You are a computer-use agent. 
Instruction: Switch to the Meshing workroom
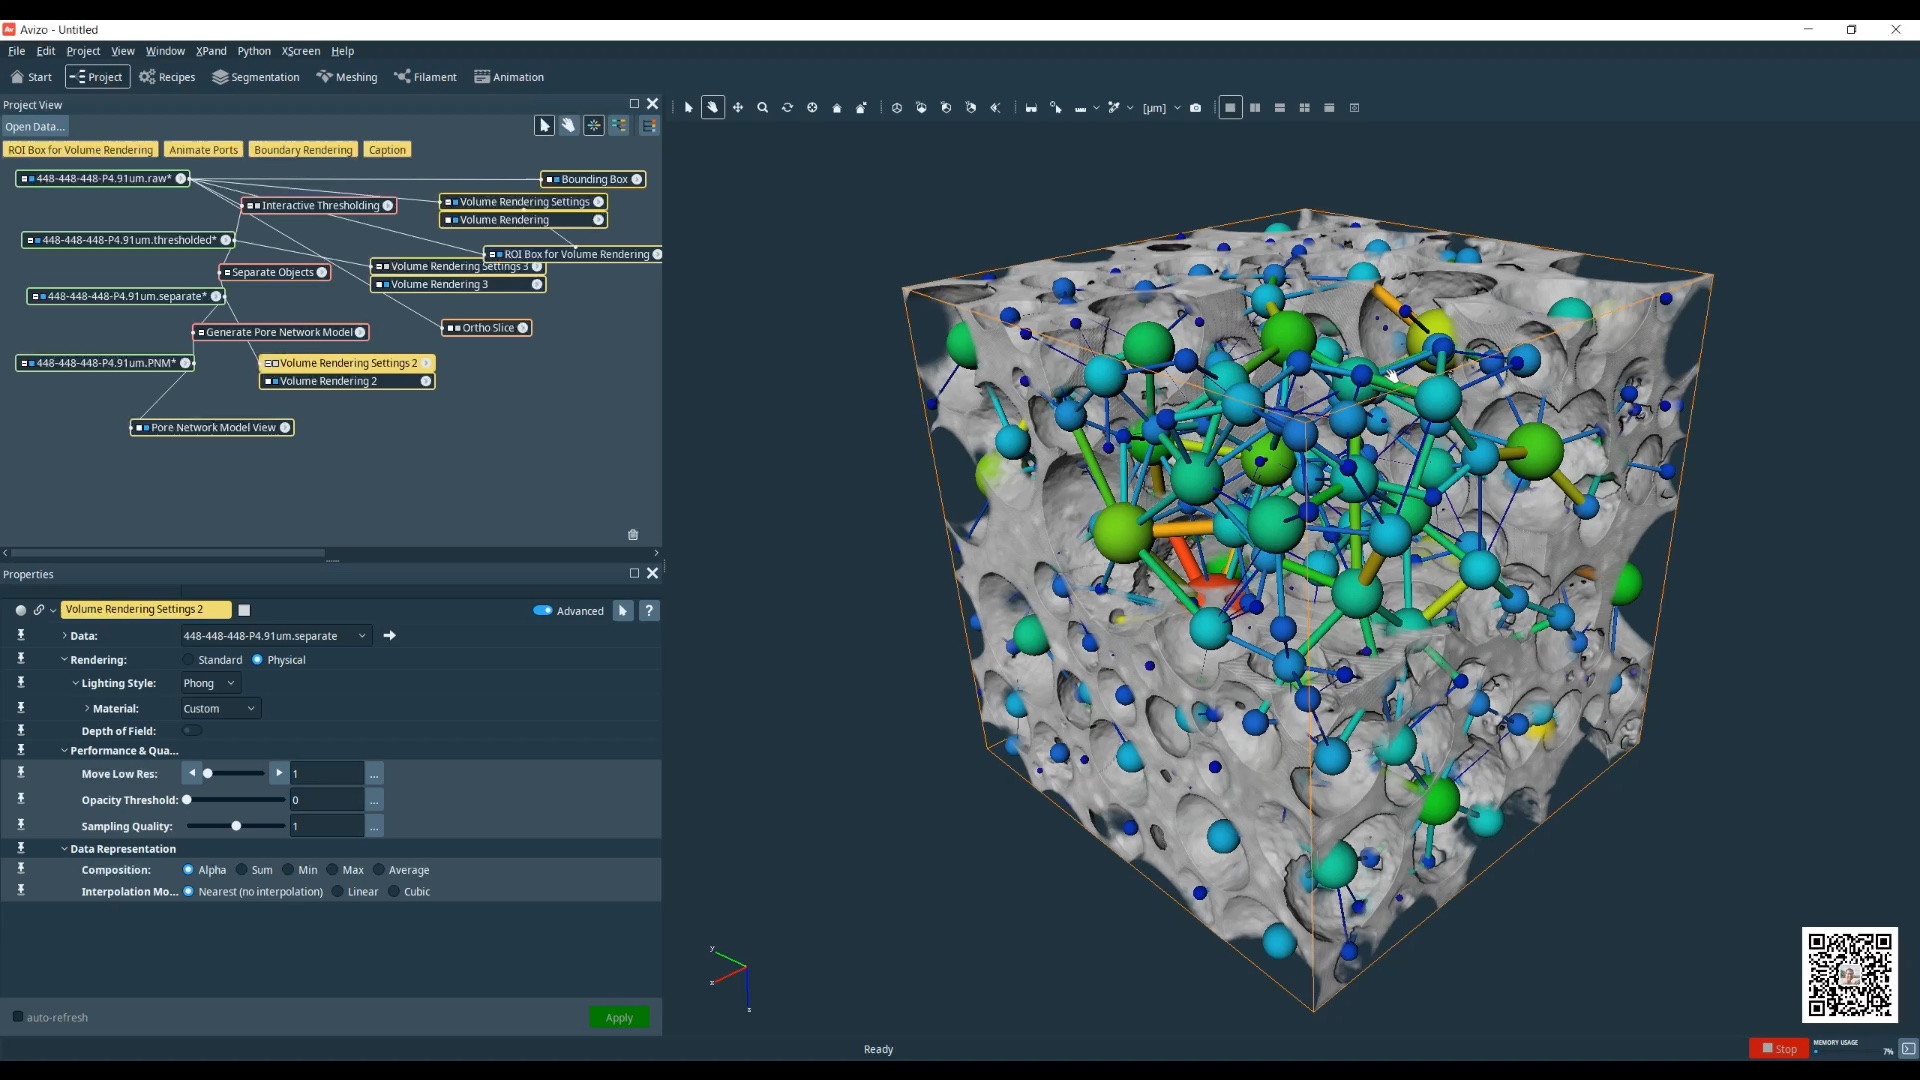click(347, 77)
